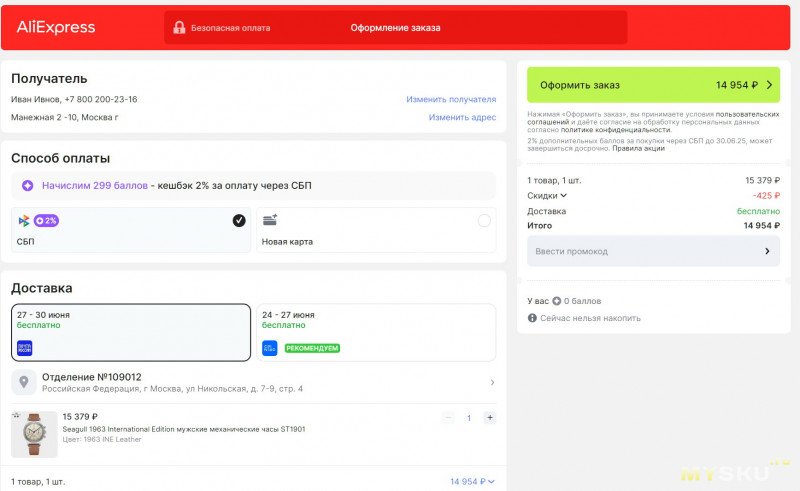Click the РЕКОМЕНДУЕМ green badge
This screenshot has width=800, height=491.
(x=312, y=348)
